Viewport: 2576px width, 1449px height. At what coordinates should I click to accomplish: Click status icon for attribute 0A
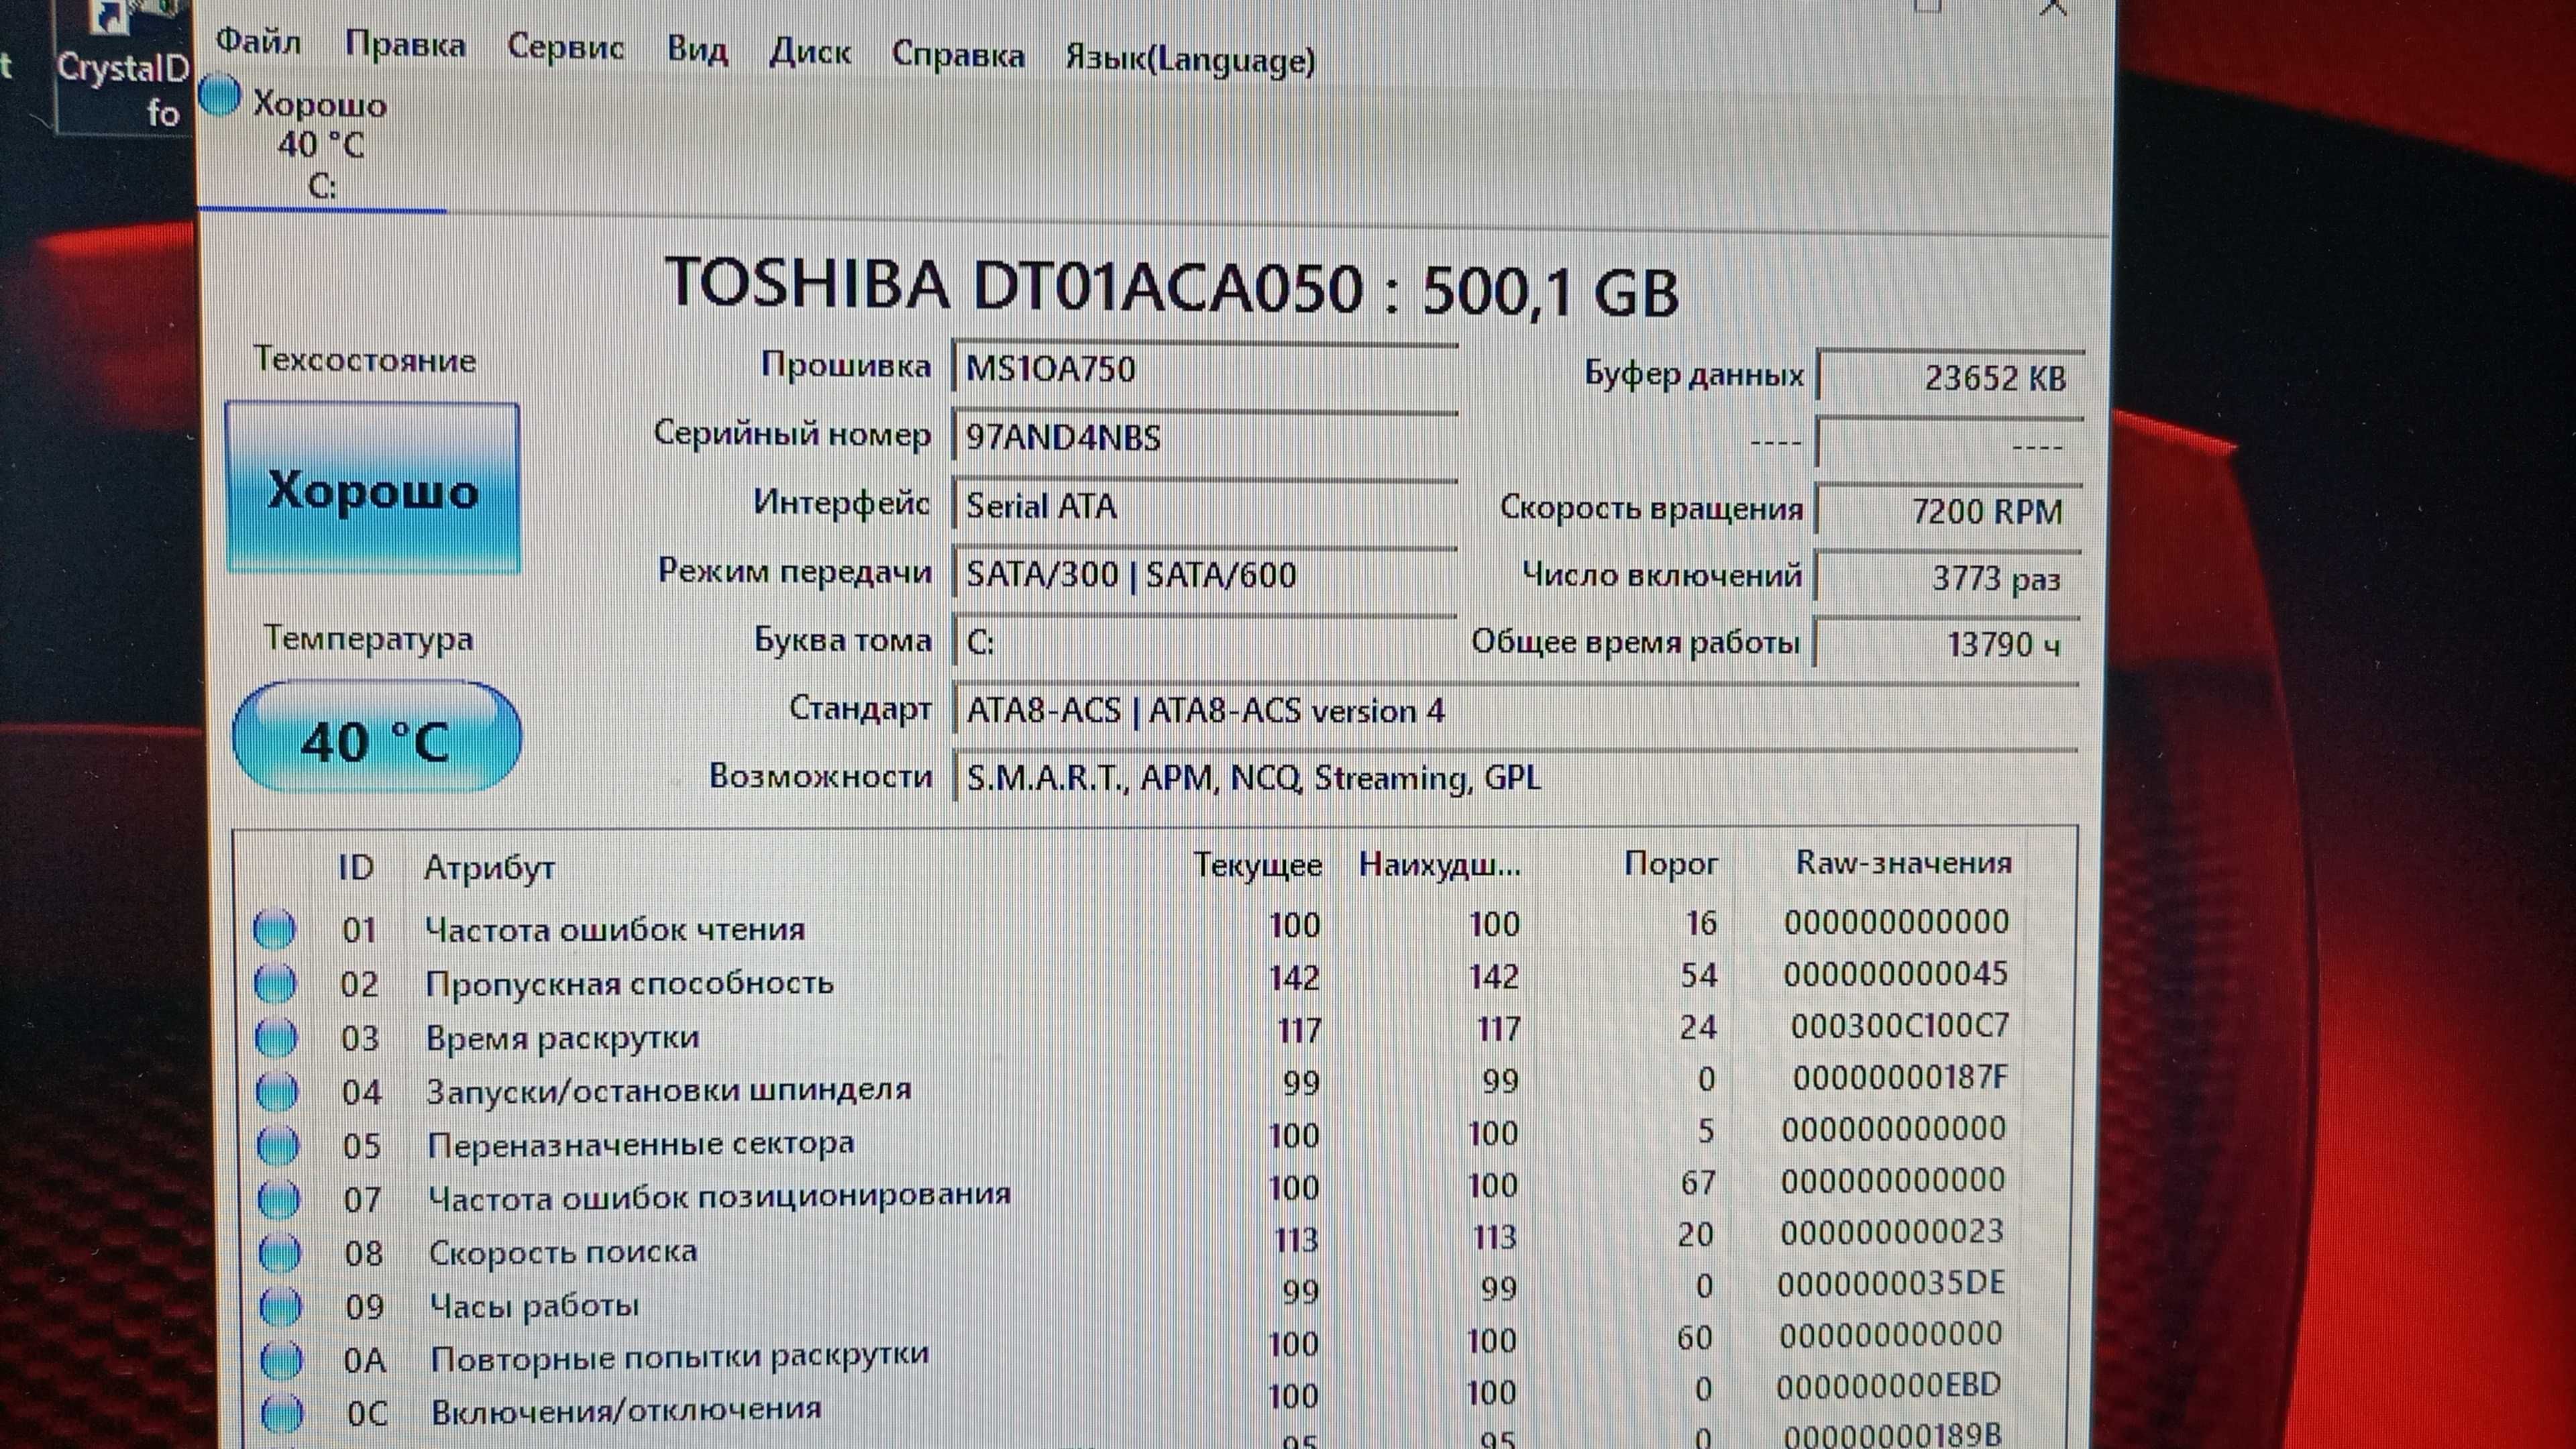coord(282,1359)
